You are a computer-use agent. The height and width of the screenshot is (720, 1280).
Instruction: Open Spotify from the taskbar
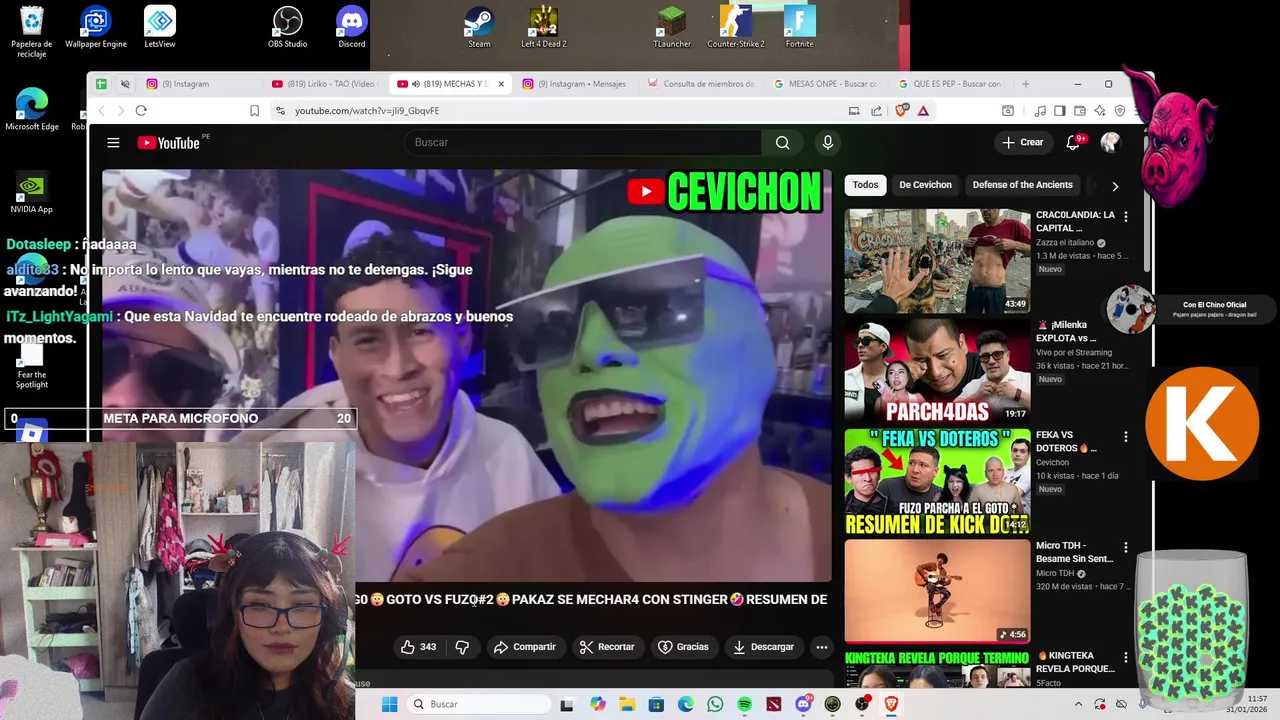(x=745, y=704)
